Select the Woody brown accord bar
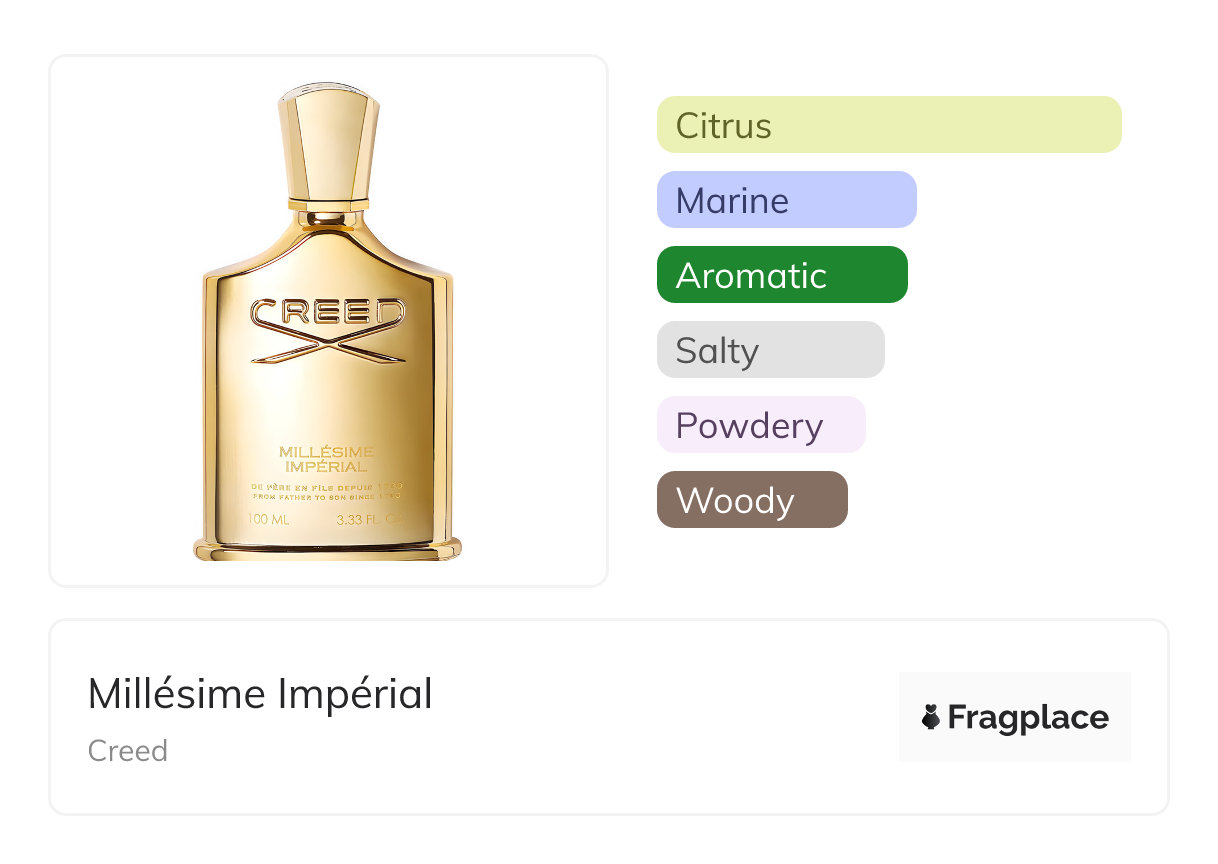Viewport: 1218px width, 864px height. (x=752, y=500)
